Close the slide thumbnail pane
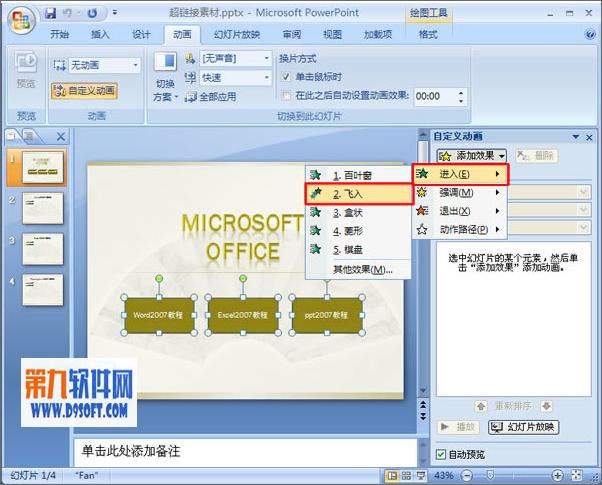This screenshot has width=602, height=485. [61, 136]
